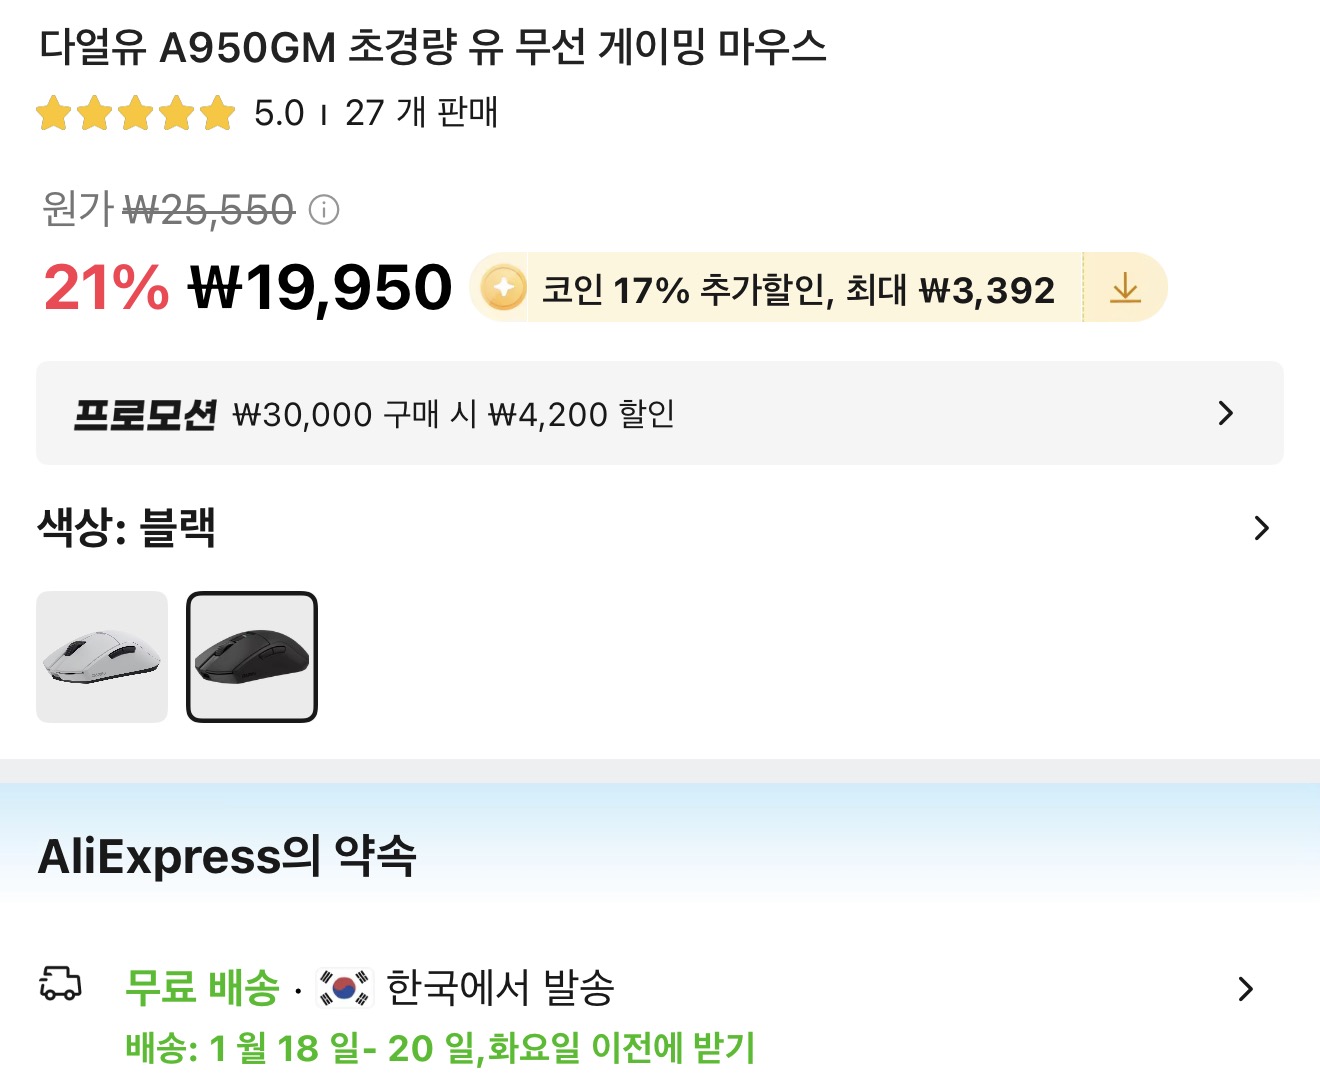Click the fifth star in the rating row
The width and height of the screenshot is (1320, 1081).
click(x=215, y=113)
